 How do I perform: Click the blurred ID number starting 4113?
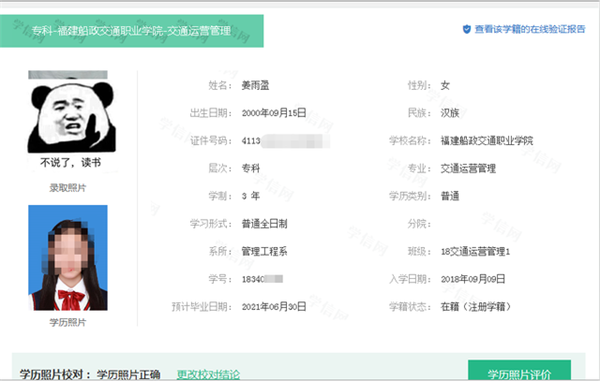tap(285, 141)
